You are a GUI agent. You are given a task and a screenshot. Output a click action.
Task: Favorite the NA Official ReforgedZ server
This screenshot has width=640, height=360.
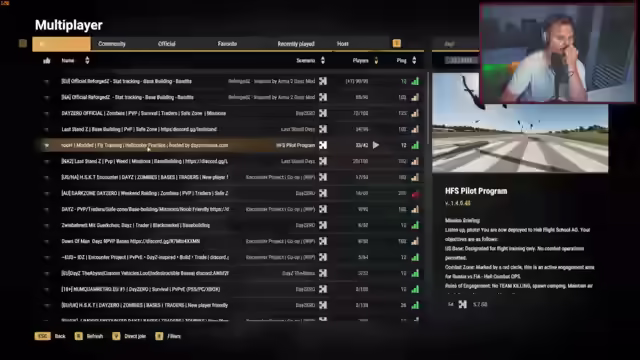pos(47,97)
